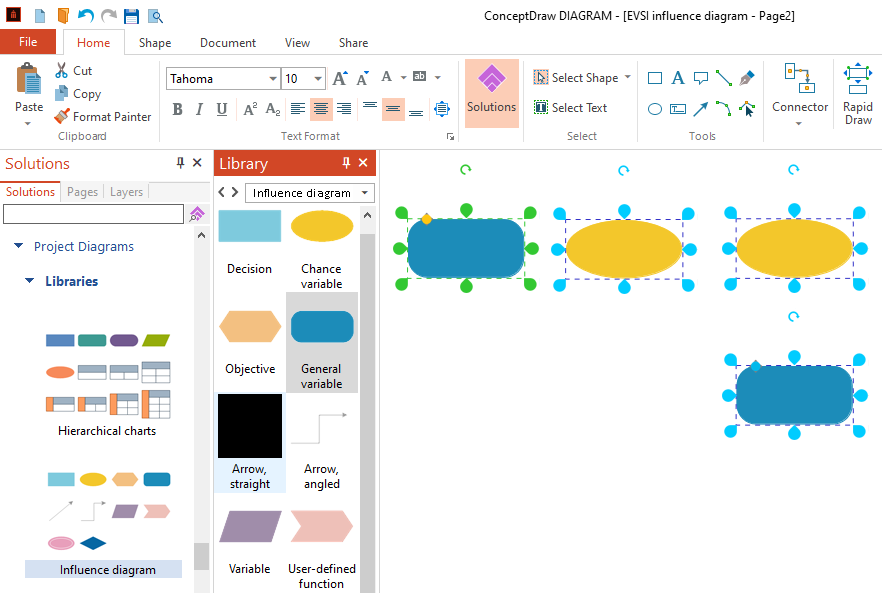This screenshot has height=593, width=882.
Task: Save the document with floppy disk icon
Action: 131,16
